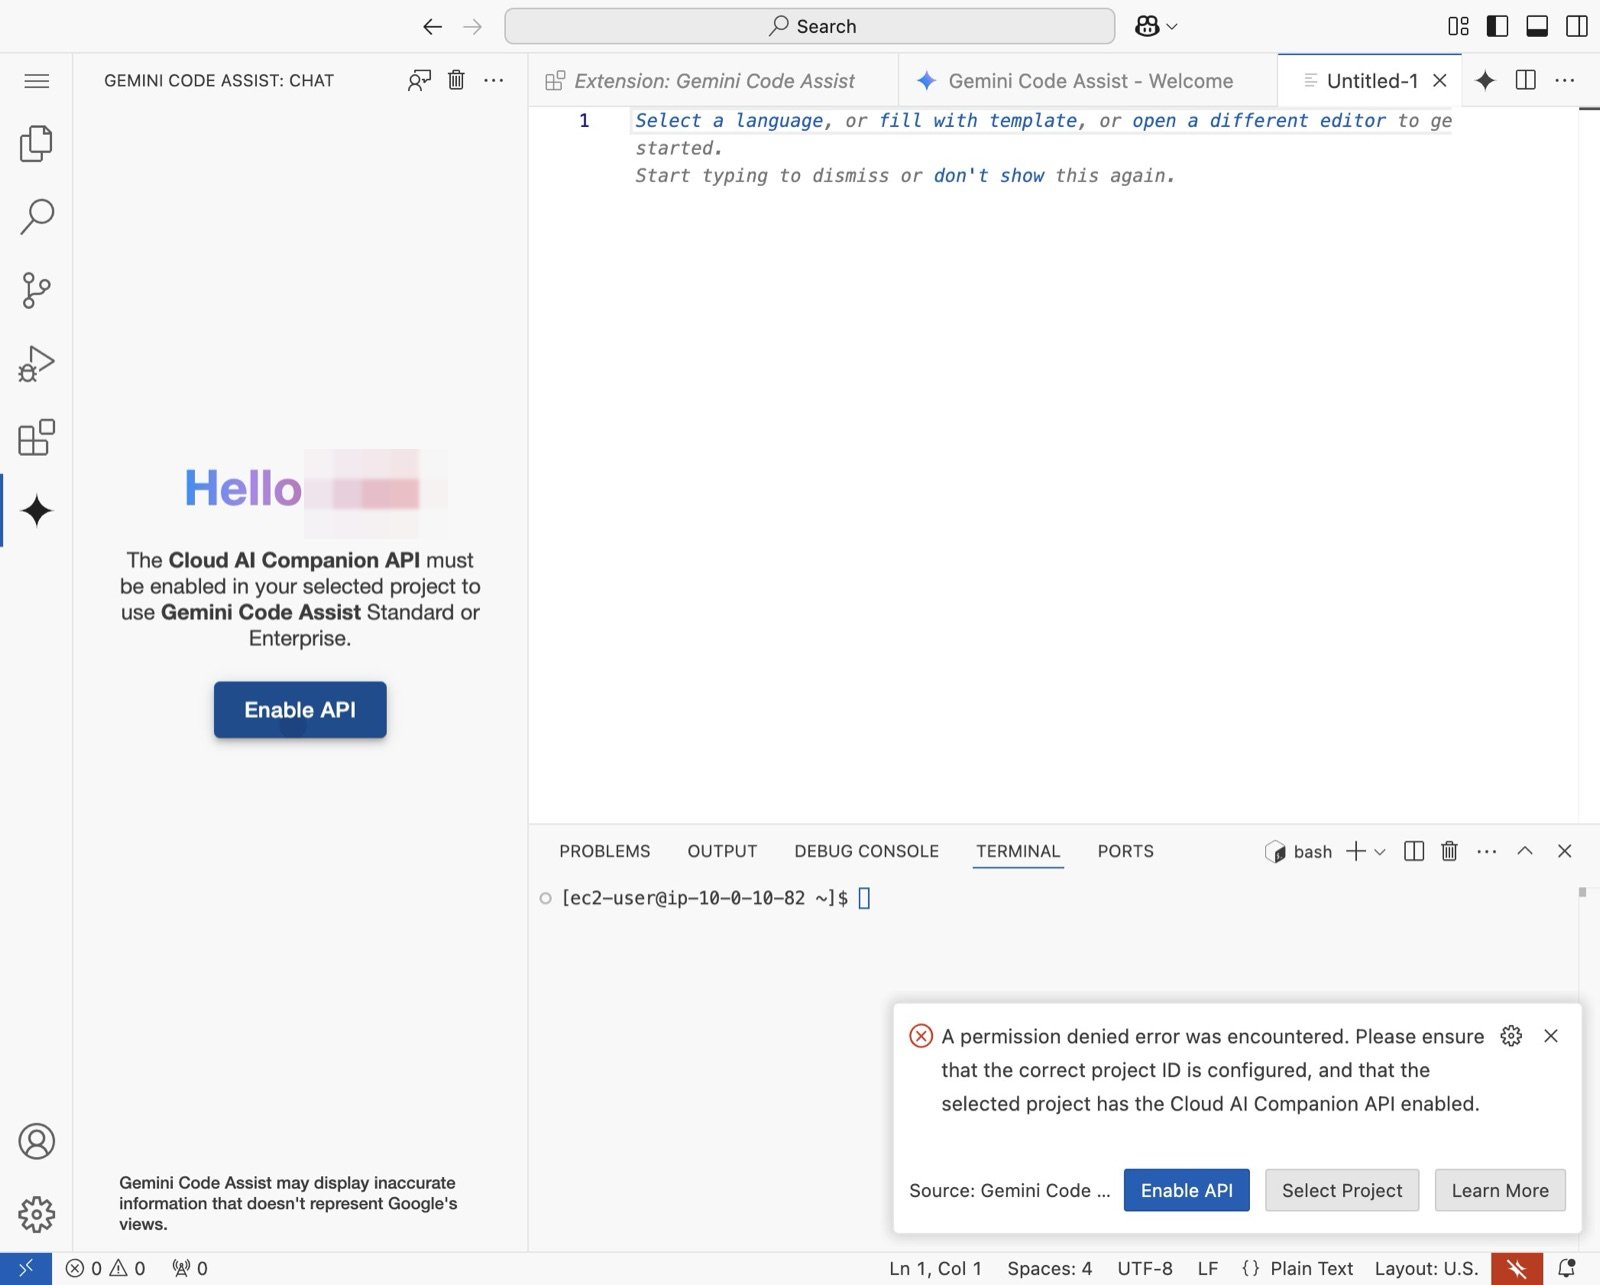Open the Copilot chat icon
Image resolution: width=1600 pixels, height=1285 pixels.
tap(1147, 27)
